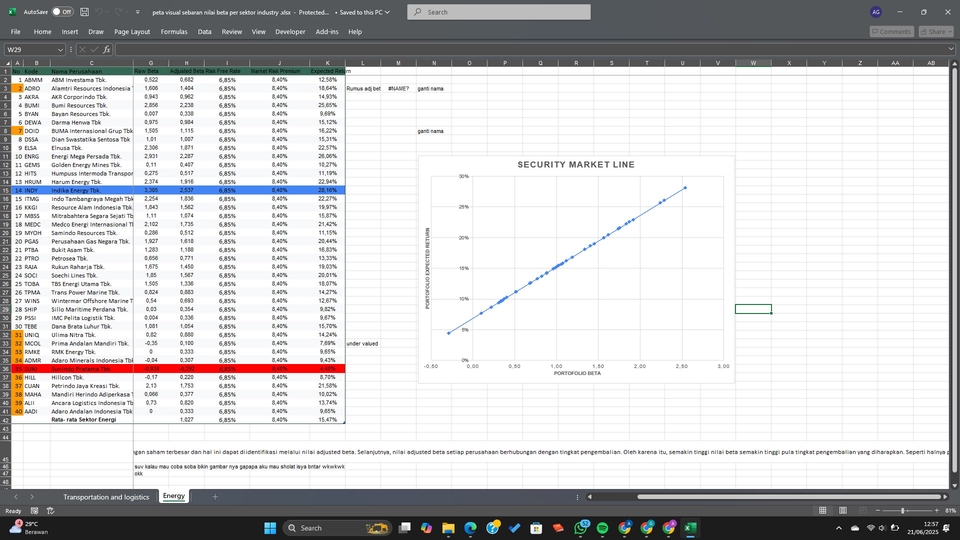Click the 81% zoom level

pyautogui.click(x=950, y=511)
